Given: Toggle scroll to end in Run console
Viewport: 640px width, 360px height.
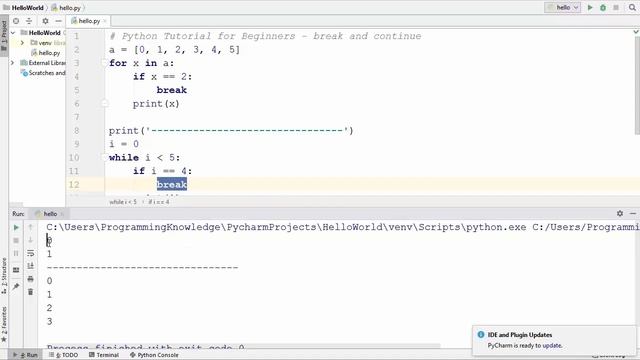Looking at the screenshot, I should pos(31,266).
